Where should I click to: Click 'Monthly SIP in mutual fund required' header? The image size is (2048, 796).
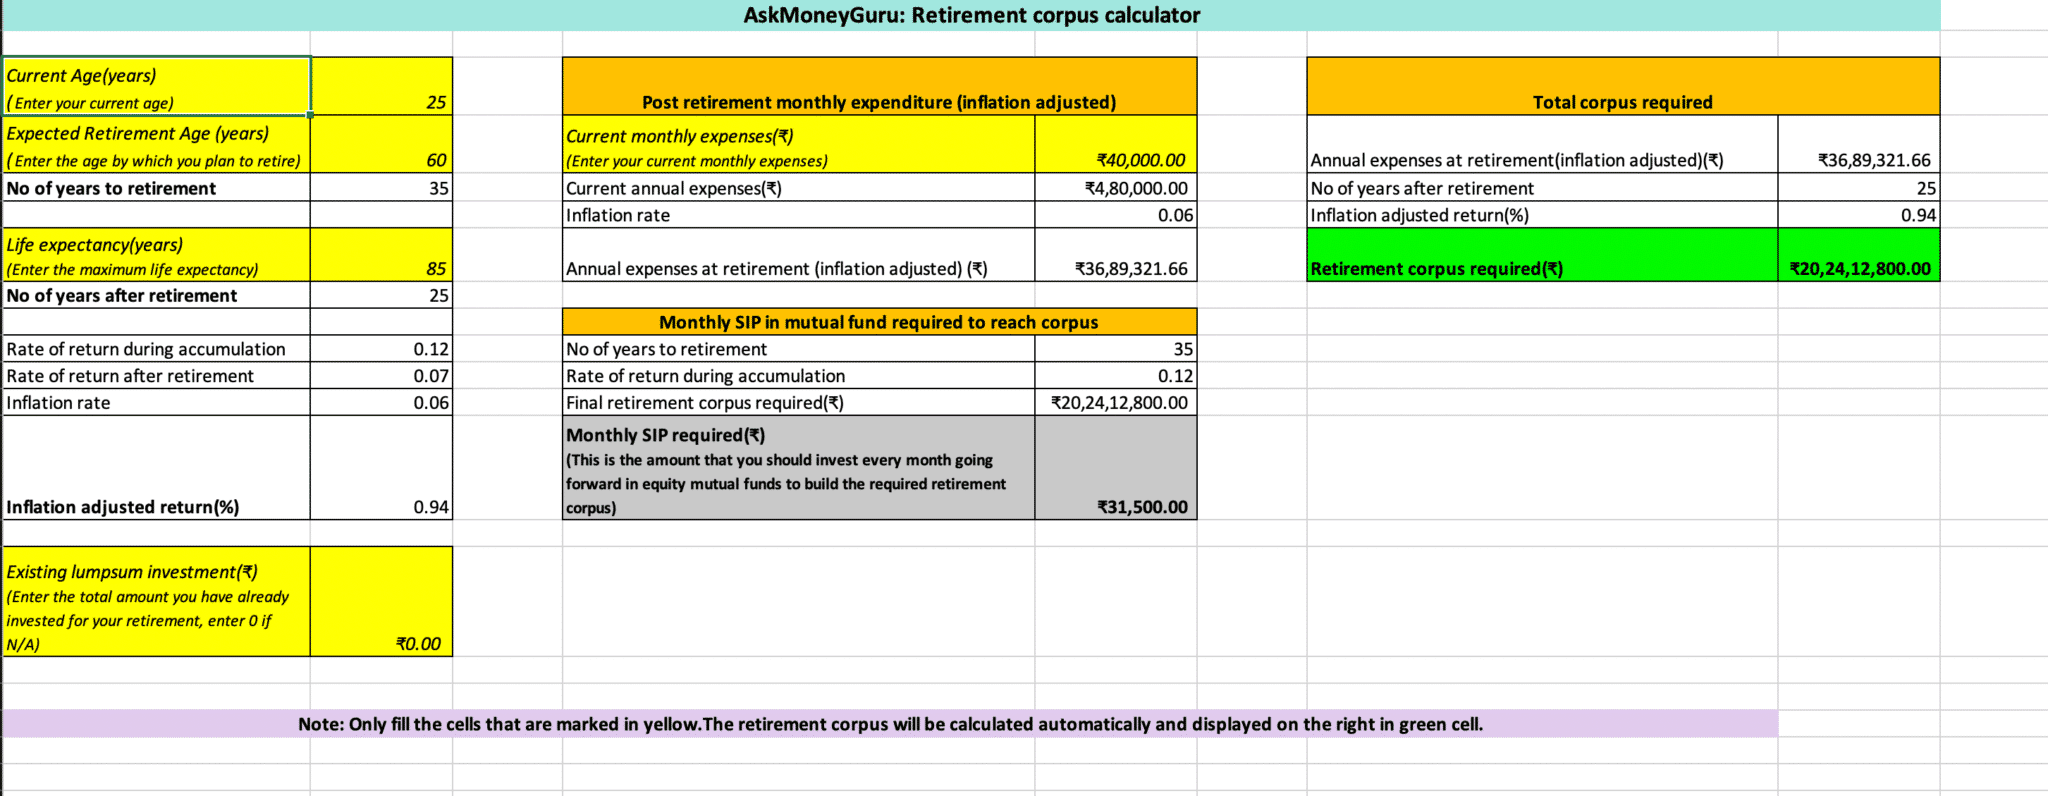pyautogui.click(x=879, y=321)
